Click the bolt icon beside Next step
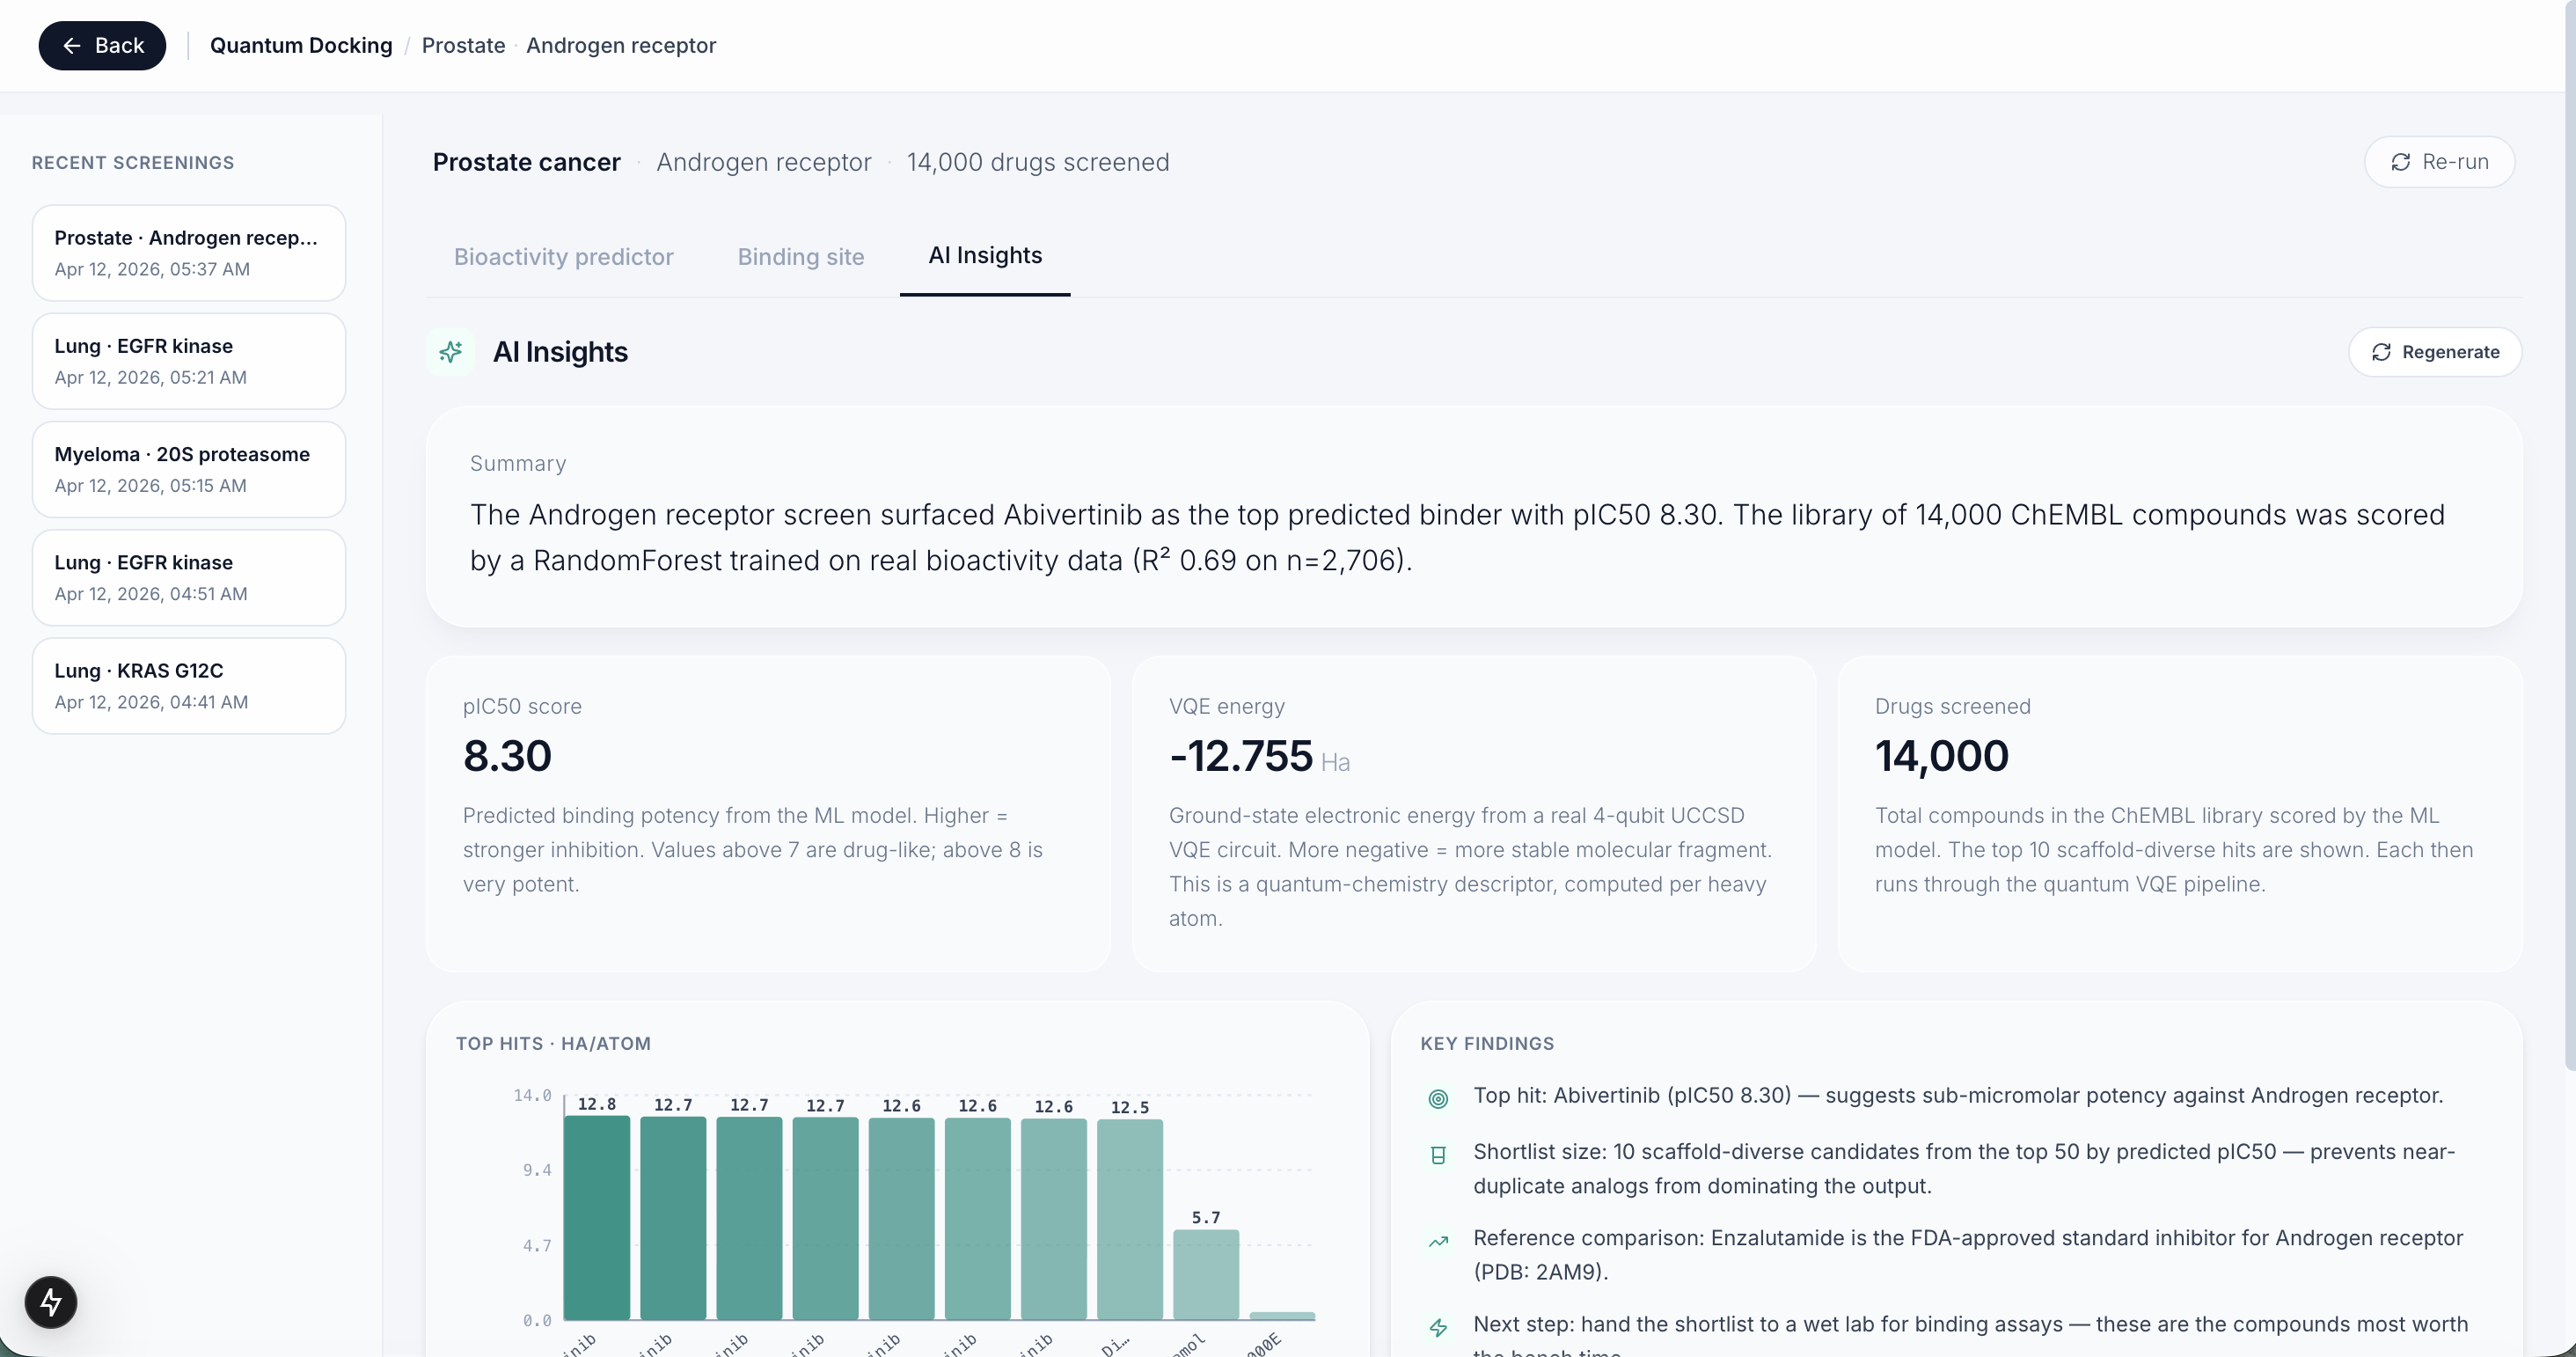 coord(1438,1327)
